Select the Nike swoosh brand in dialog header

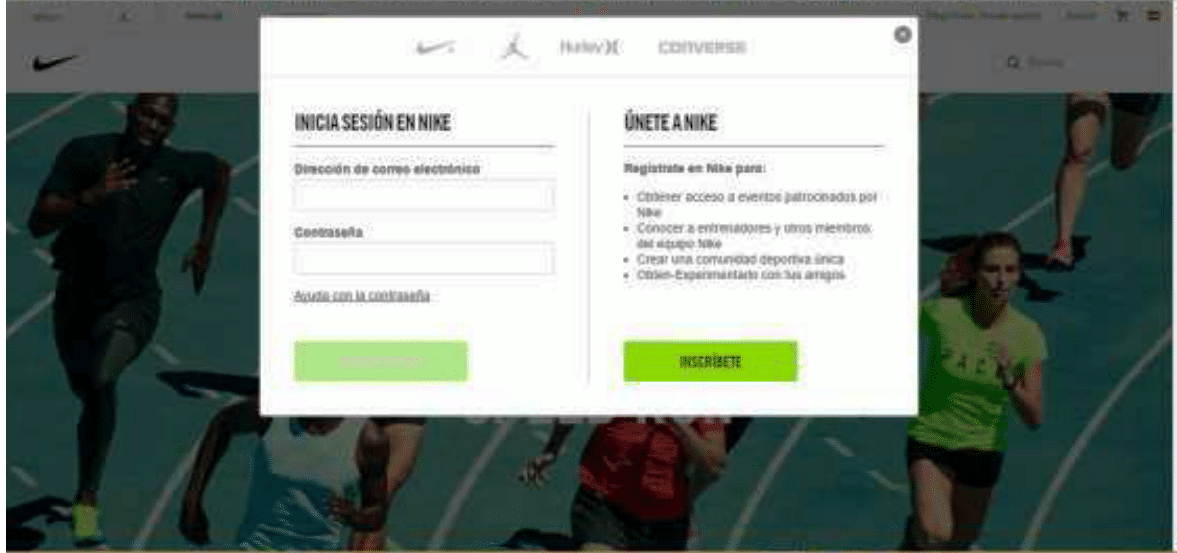click(435, 47)
